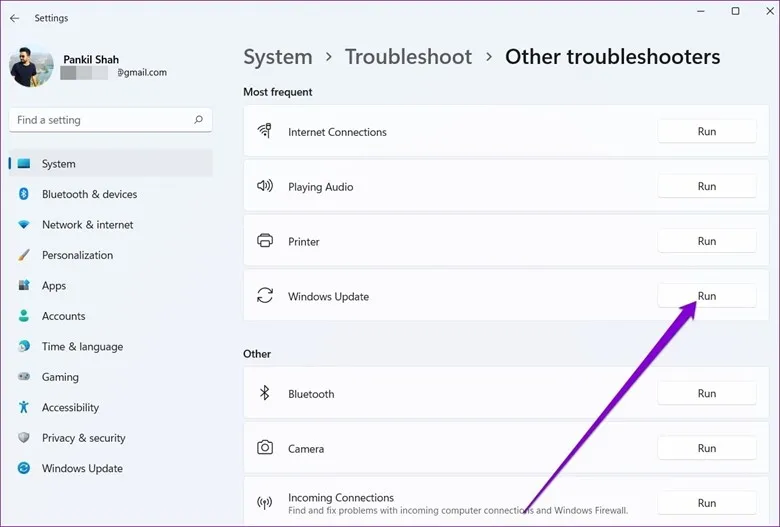Click the Gaming controller icon in sidebar
Viewport: 780px width, 527px height.
24,377
